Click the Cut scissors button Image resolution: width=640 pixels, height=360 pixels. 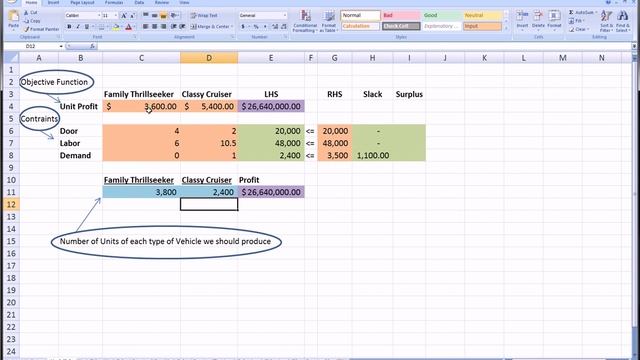coord(31,13)
